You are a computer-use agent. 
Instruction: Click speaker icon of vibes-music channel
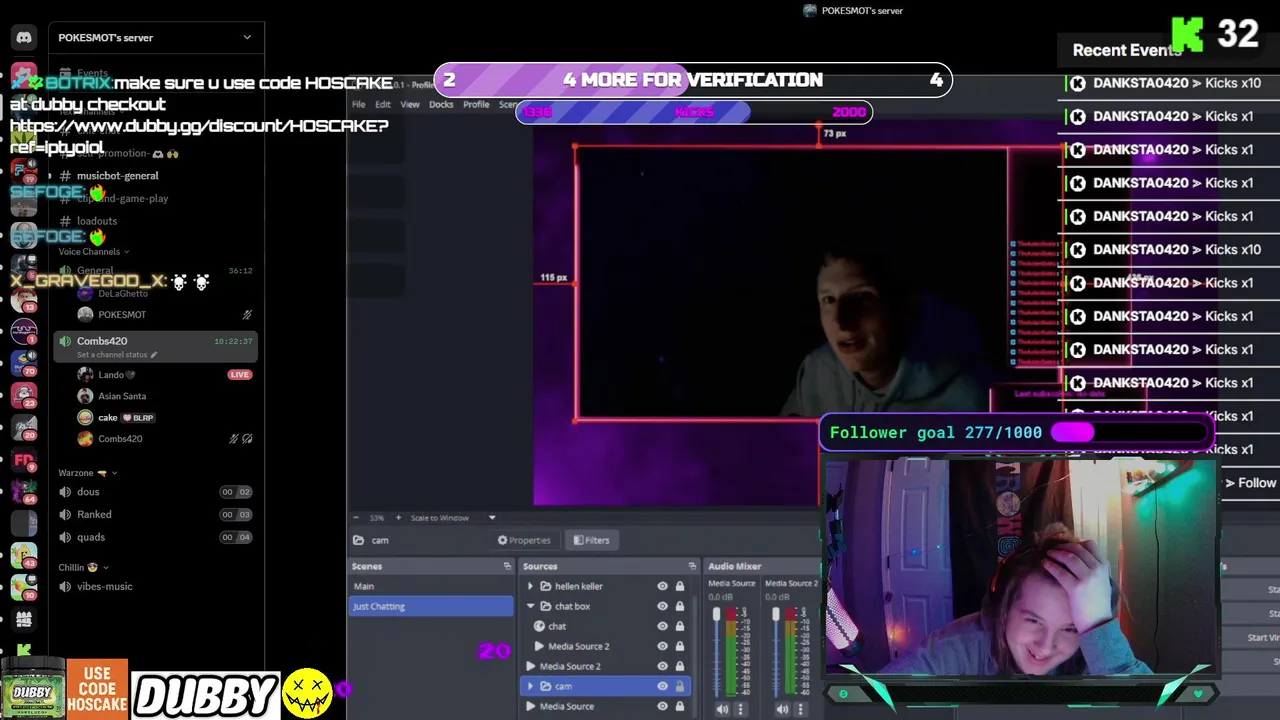[65, 587]
